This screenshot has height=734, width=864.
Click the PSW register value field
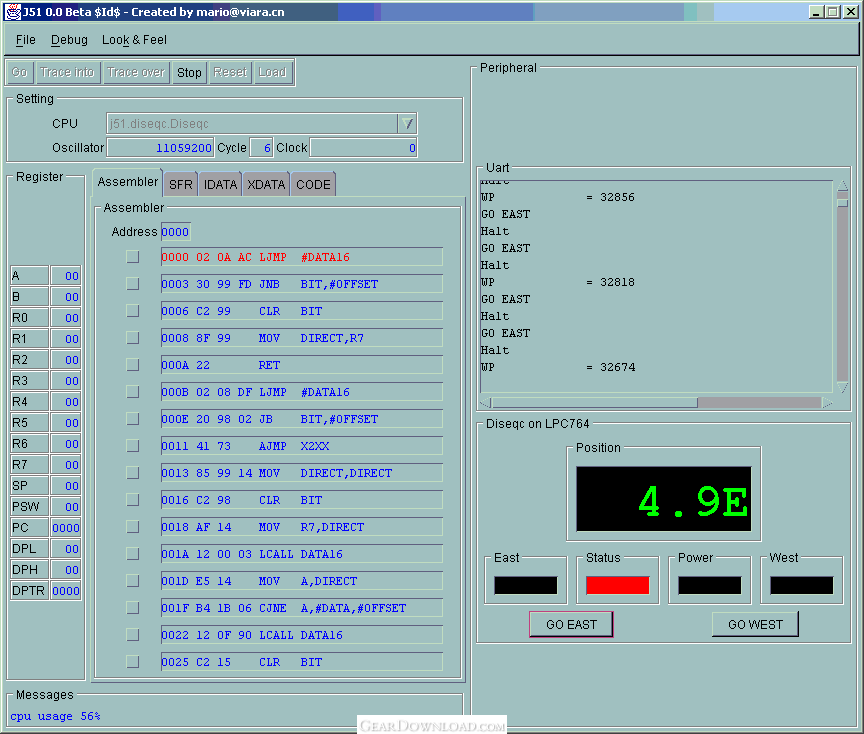[66, 506]
